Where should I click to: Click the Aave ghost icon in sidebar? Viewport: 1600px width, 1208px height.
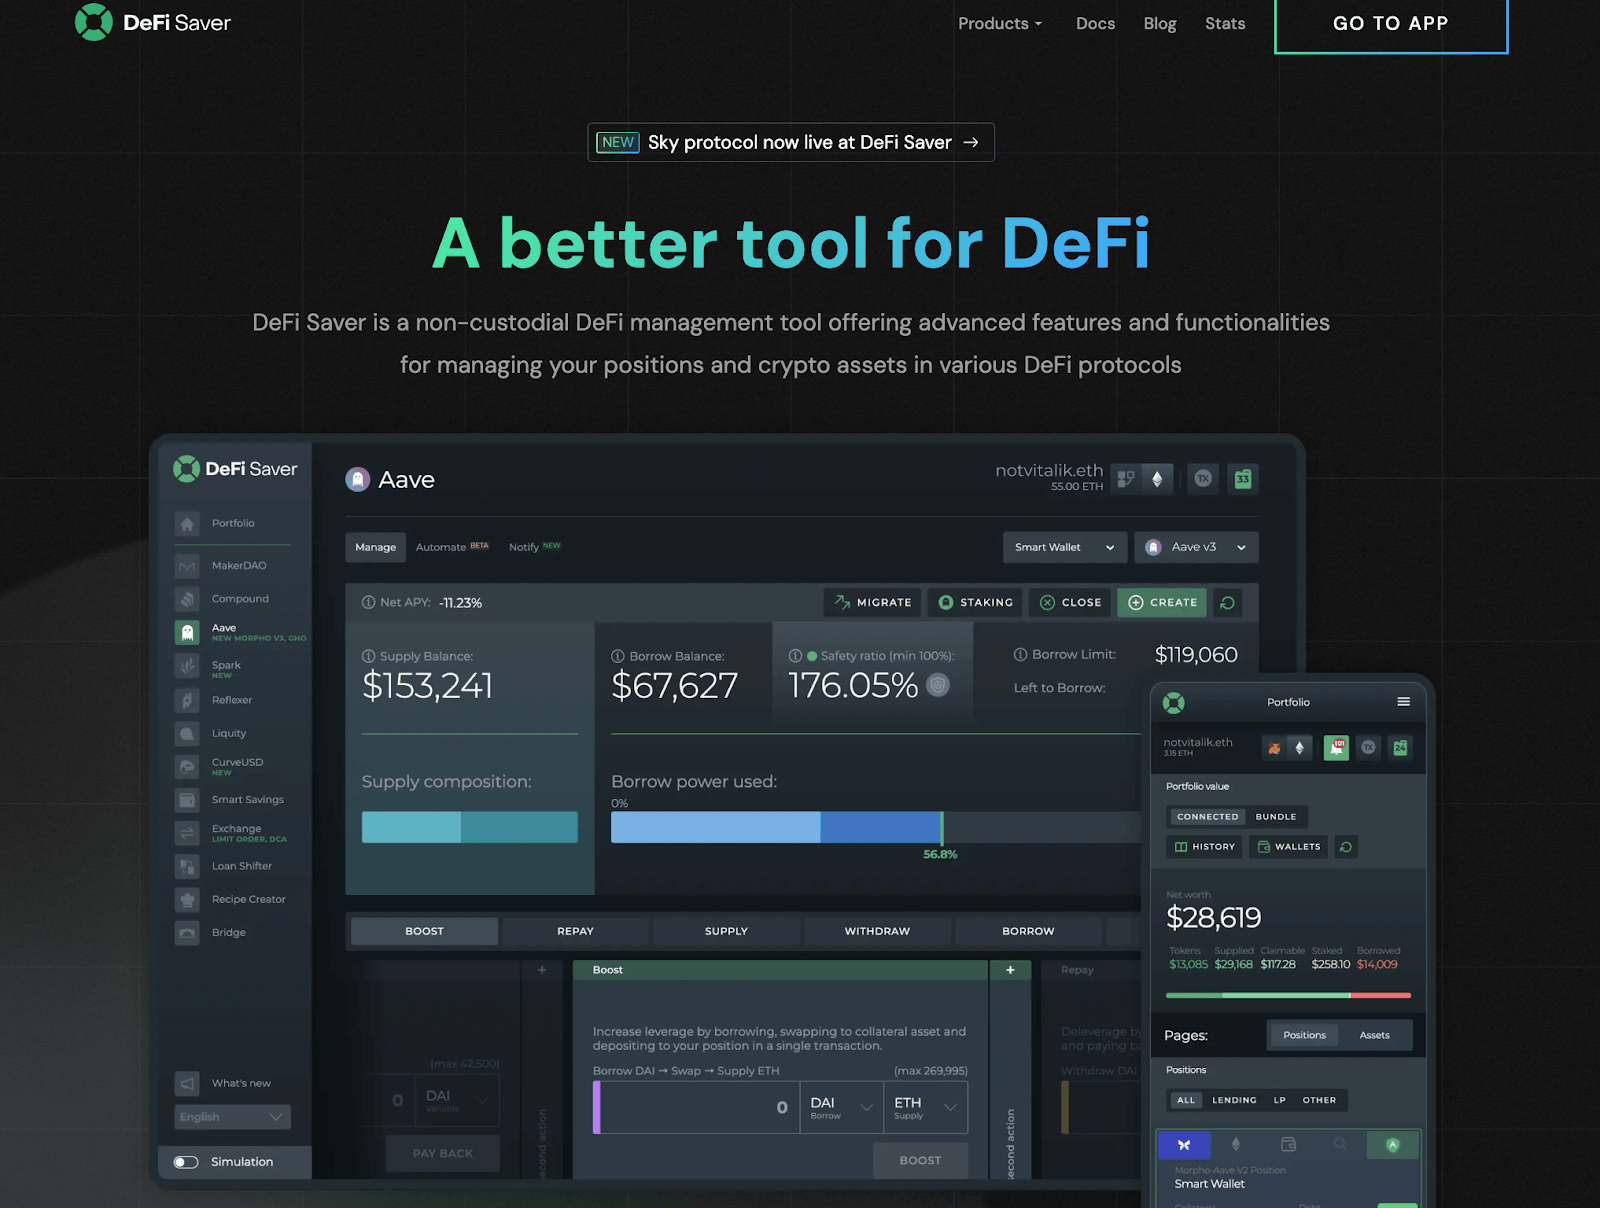pos(187,632)
